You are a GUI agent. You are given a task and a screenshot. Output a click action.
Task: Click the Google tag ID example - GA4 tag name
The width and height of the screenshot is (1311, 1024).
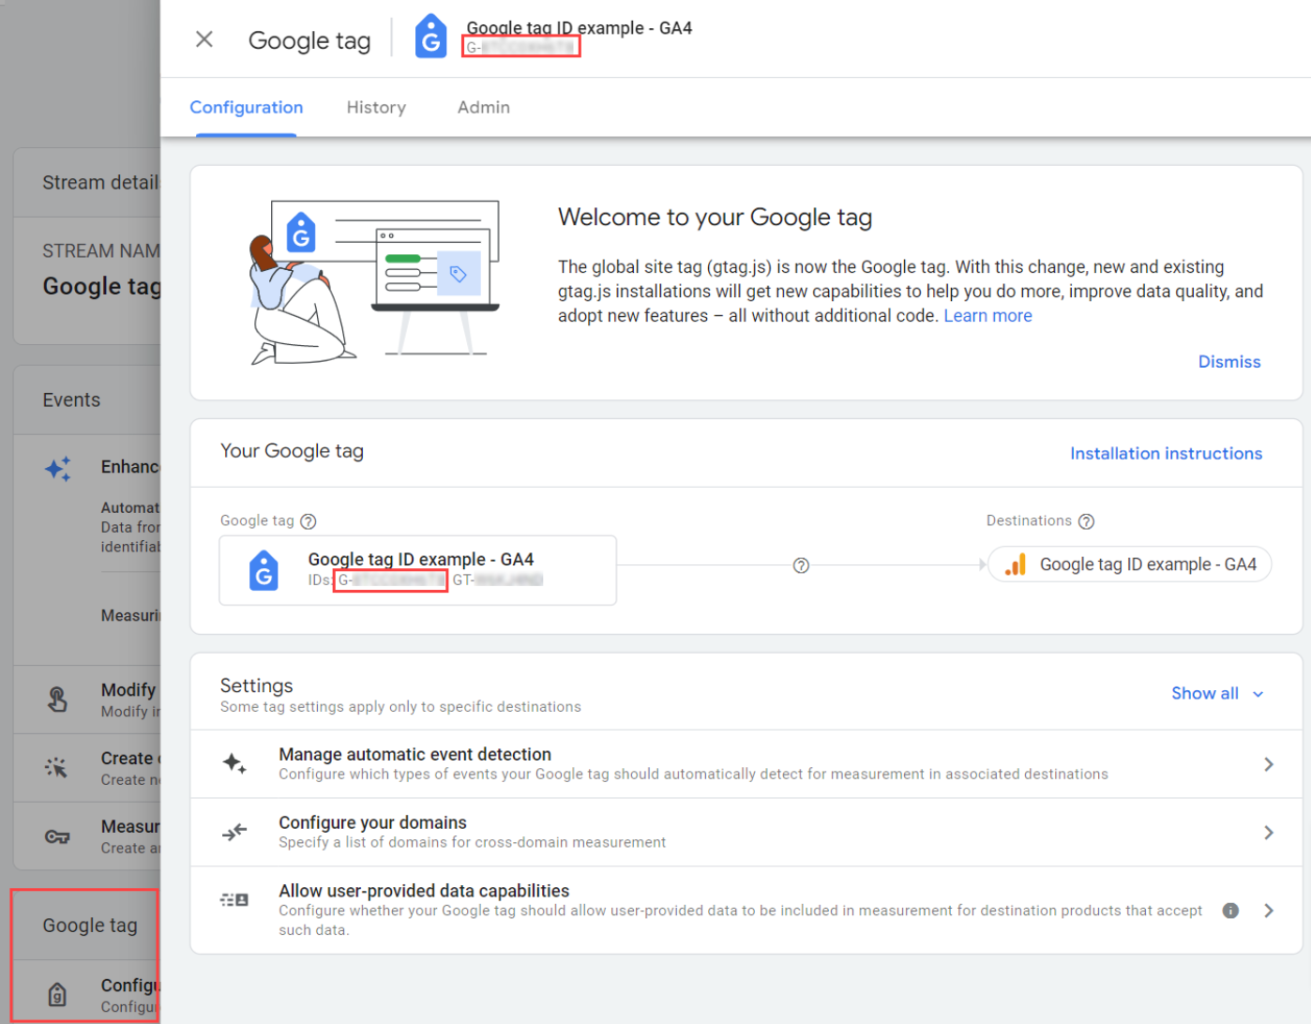tap(421, 559)
